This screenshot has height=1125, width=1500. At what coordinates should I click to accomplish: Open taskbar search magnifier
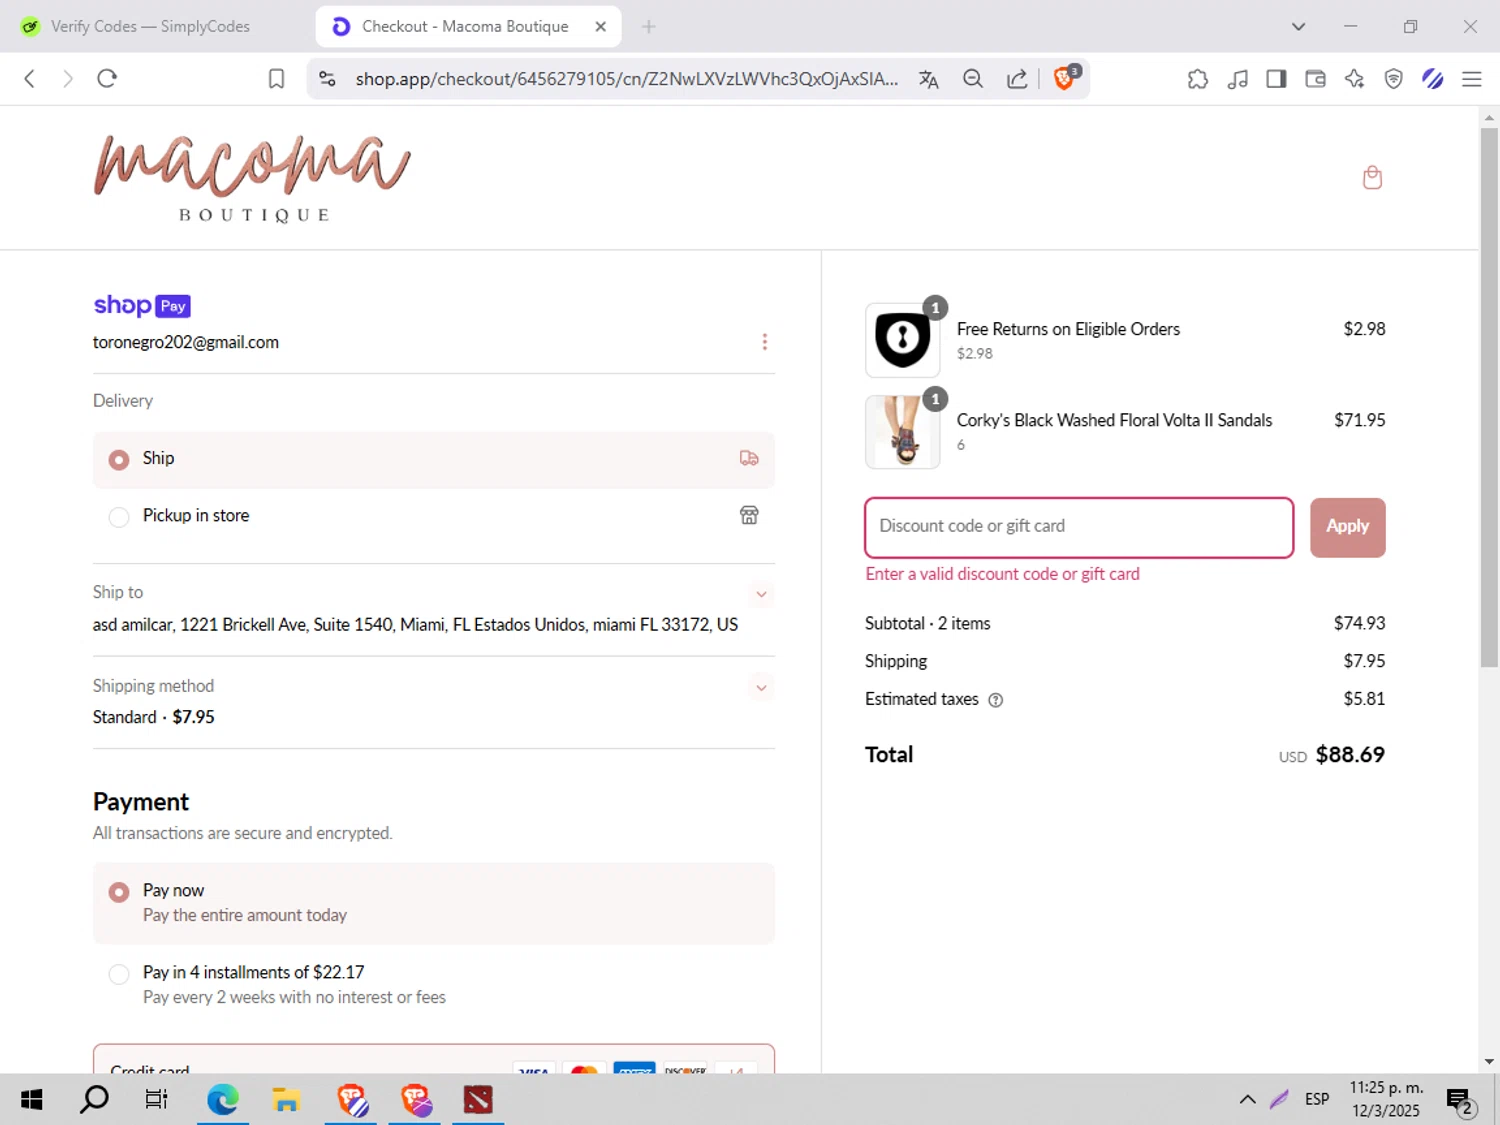(95, 1100)
